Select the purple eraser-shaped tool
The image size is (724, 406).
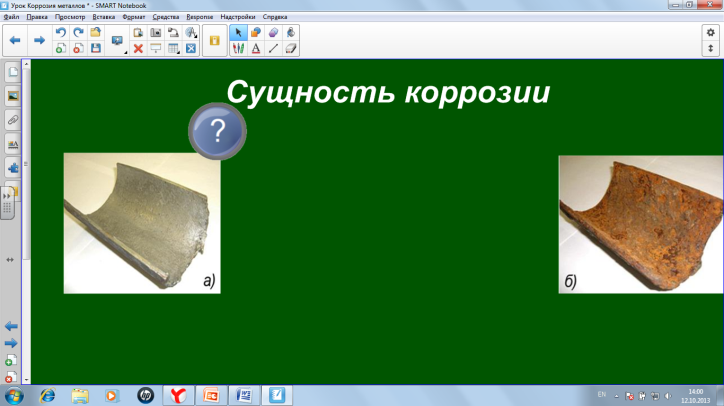coord(273,32)
